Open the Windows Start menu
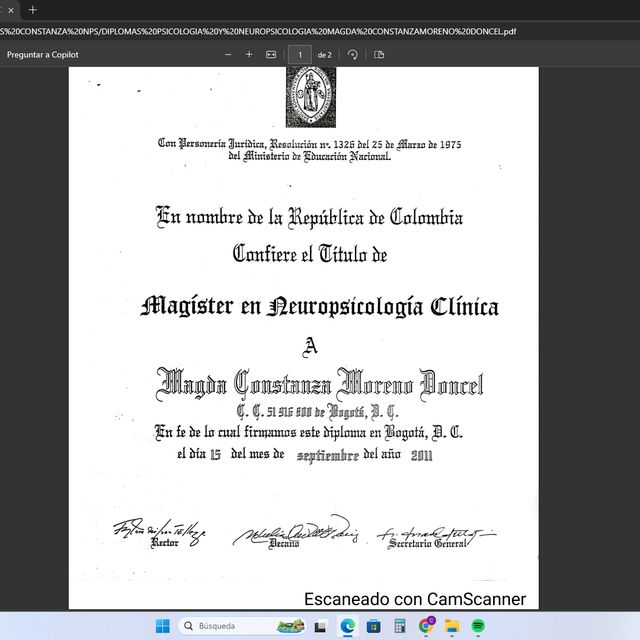The width and height of the screenshot is (640, 640). coord(163,626)
